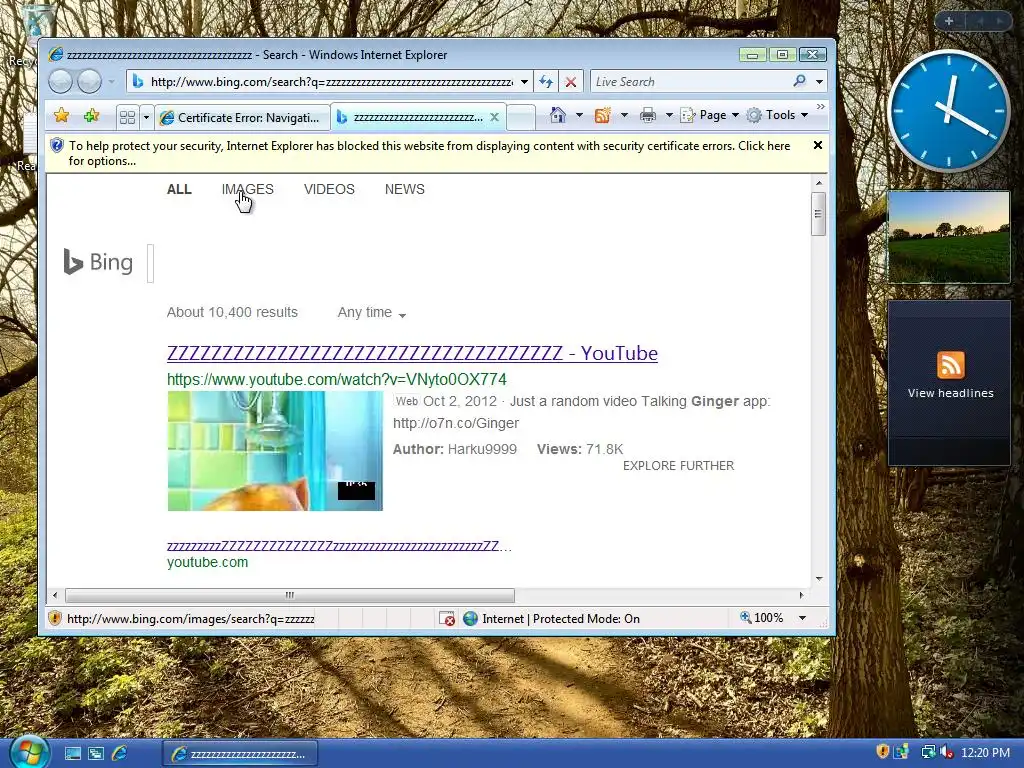The height and width of the screenshot is (768, 1024).
Task: Click the vertical scrollbar down arrow
Action: click(x=818, y=579)
